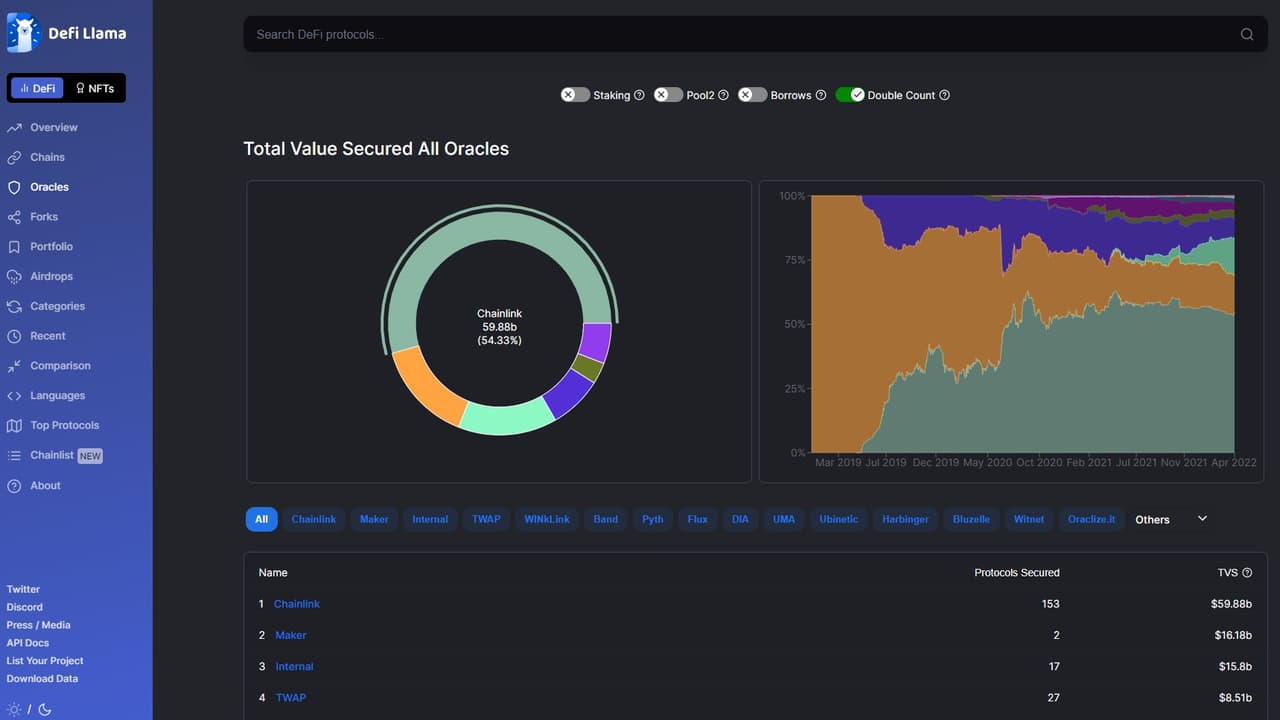
Task: Click the search magnifier icon
Action: click(x=1246, y=34)
